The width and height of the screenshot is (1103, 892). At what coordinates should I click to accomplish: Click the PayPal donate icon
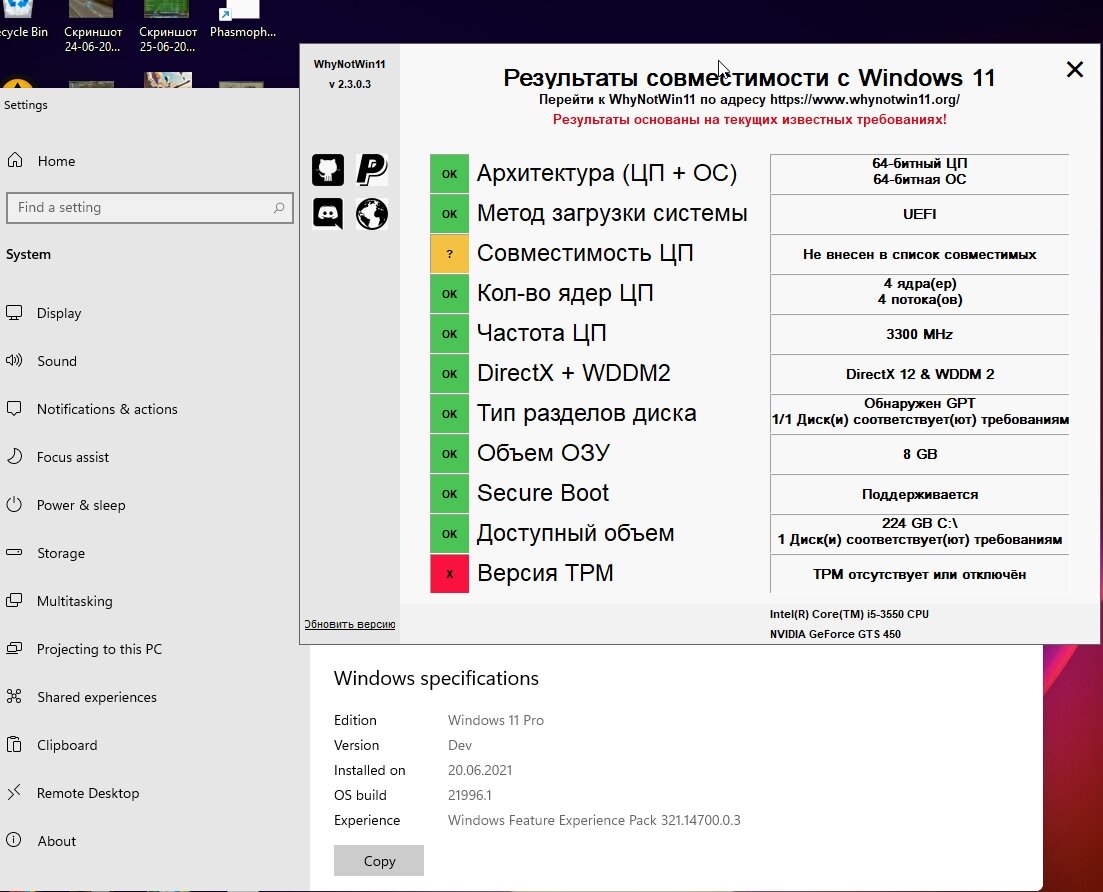click(371, 170)
